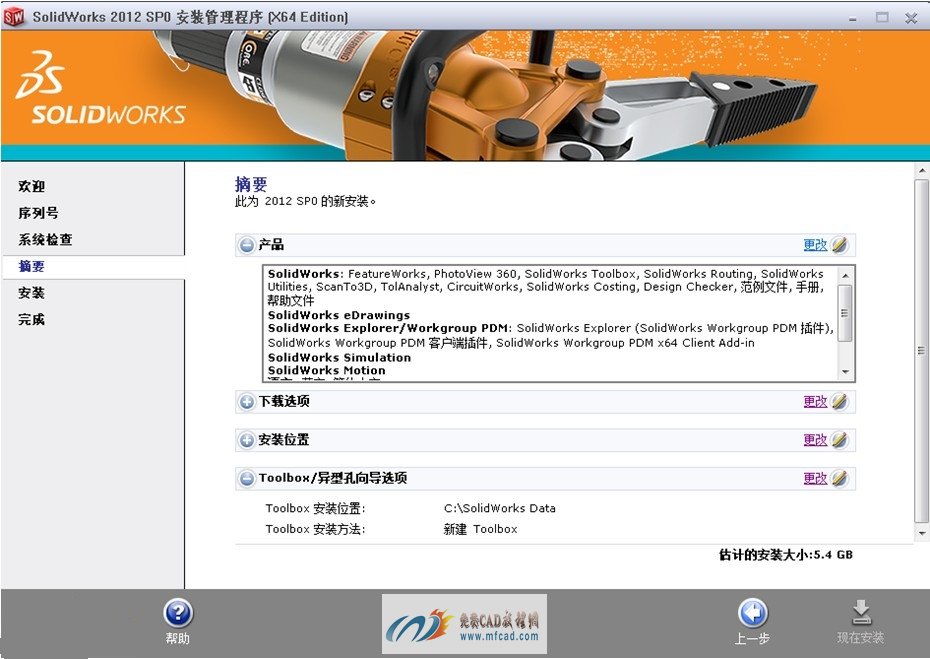Screen dimensions: 930x659
Task: Click the pencil edit icon for Toolbox/异型孔向导选项
Action: pyautogui.click(x=840, y=478)
